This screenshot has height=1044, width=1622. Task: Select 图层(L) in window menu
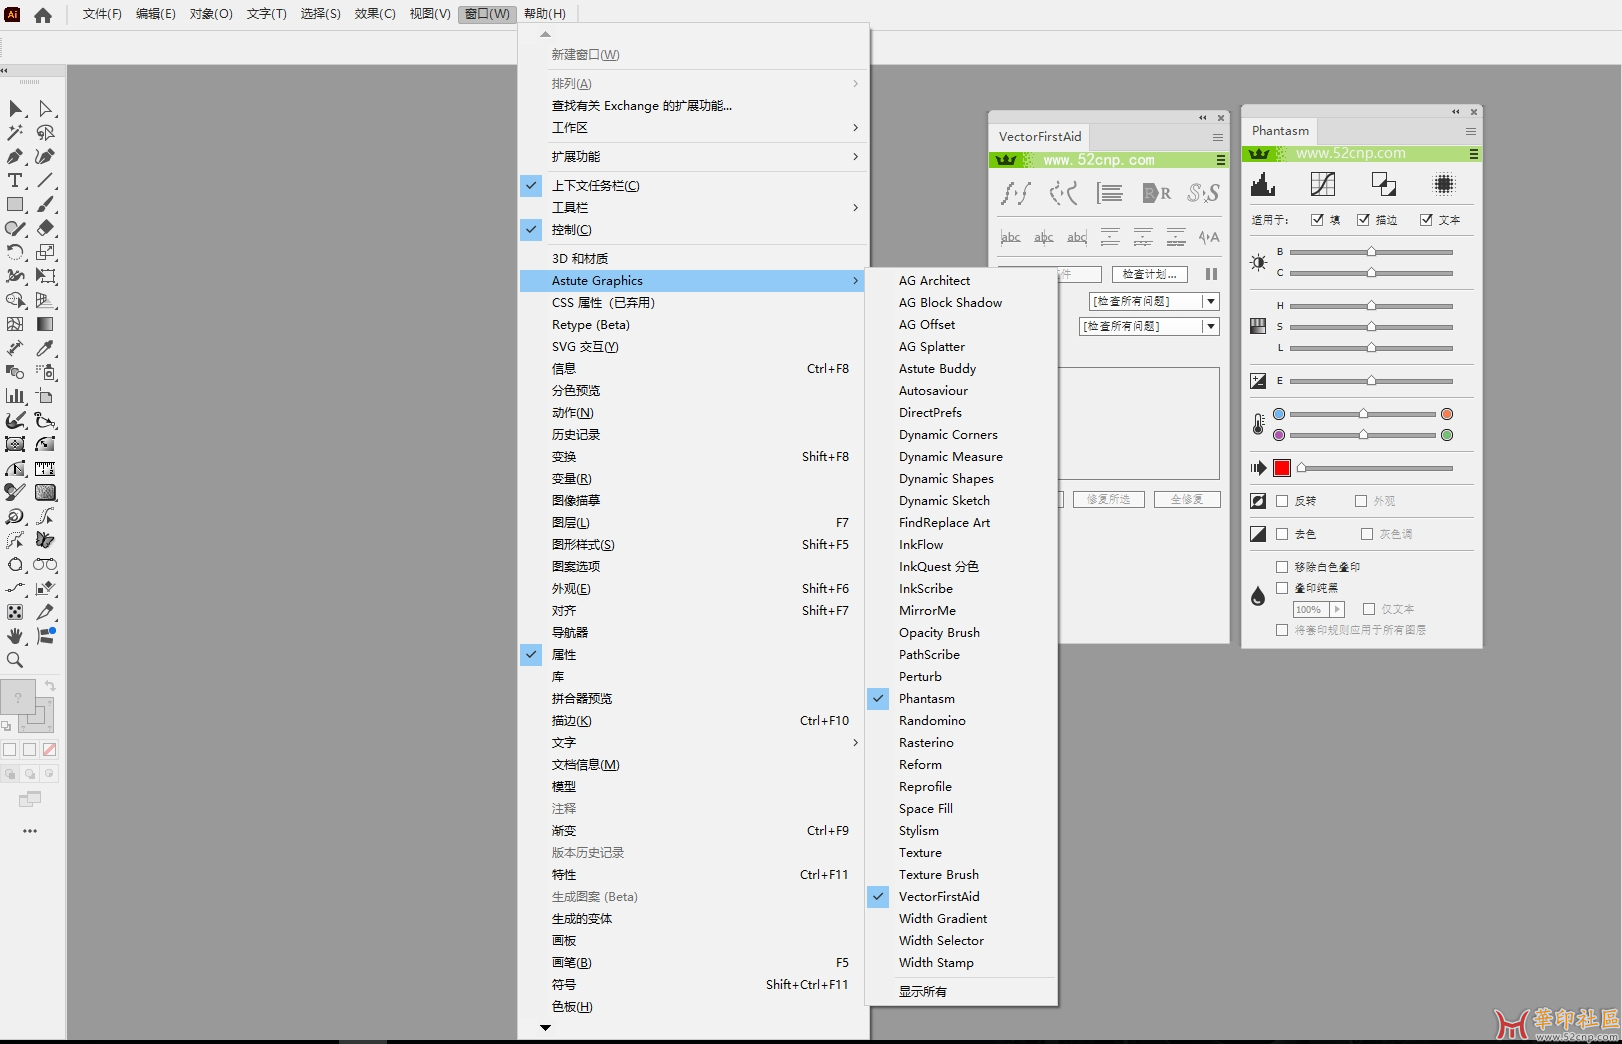pyautogui.click(x=694, y=523)
